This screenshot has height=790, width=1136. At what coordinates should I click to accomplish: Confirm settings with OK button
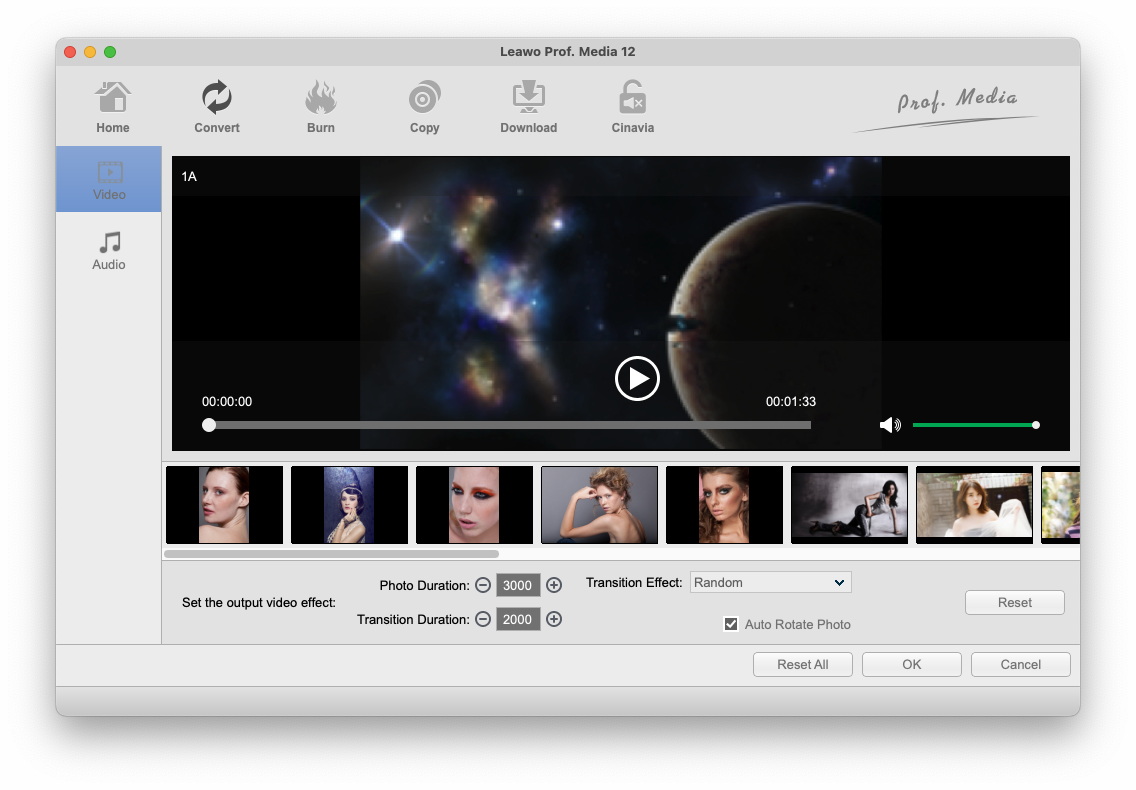[911, 664]
